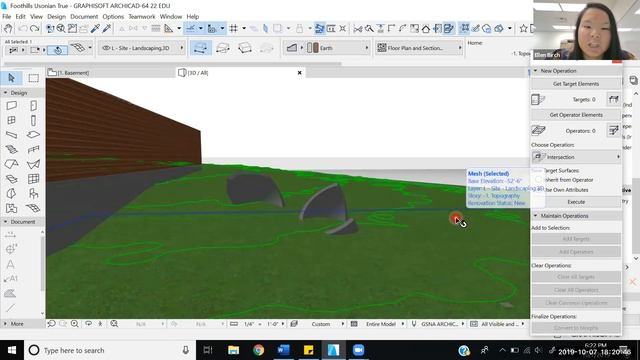Viewport: 640px width, 360px height.
Task: Switch to the 1. Basement tab
Action: tap(110, 73)
